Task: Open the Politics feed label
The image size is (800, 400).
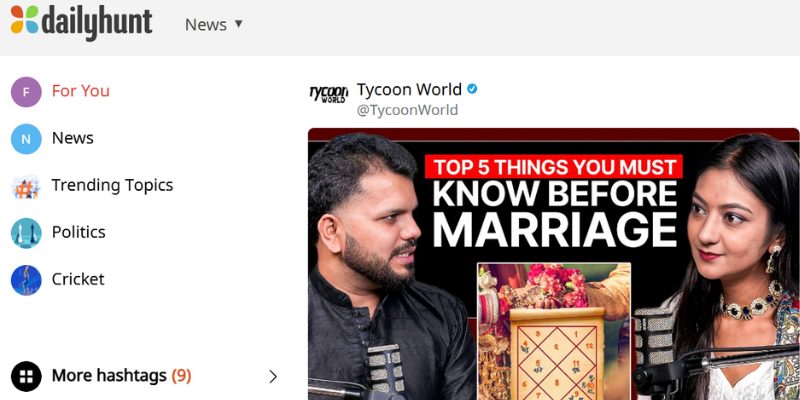Action: coord(79,232)
